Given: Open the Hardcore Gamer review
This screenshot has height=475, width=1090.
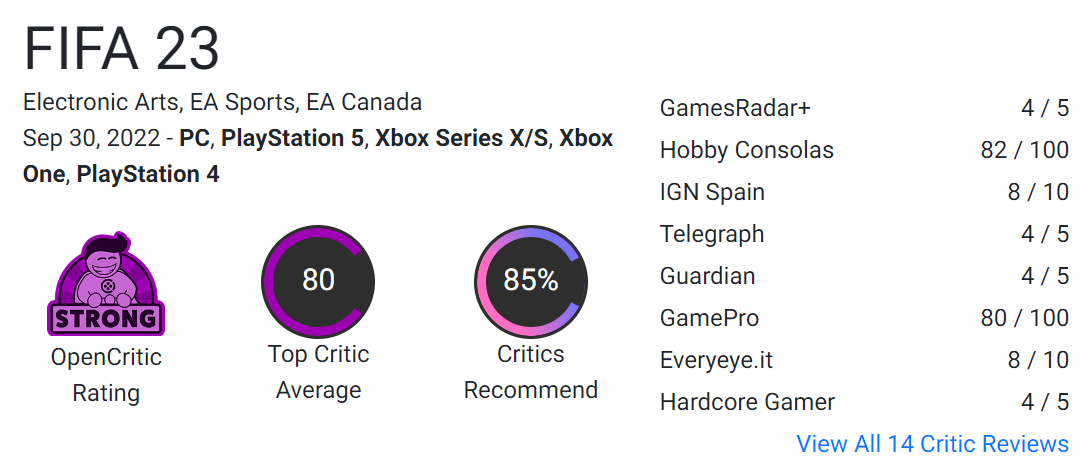Looking at the screenshot, I should [747, 402].
